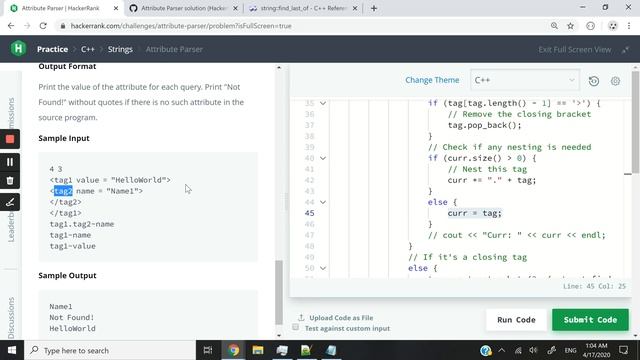
Task: Click the Windows search box
Action: [110, 350]
